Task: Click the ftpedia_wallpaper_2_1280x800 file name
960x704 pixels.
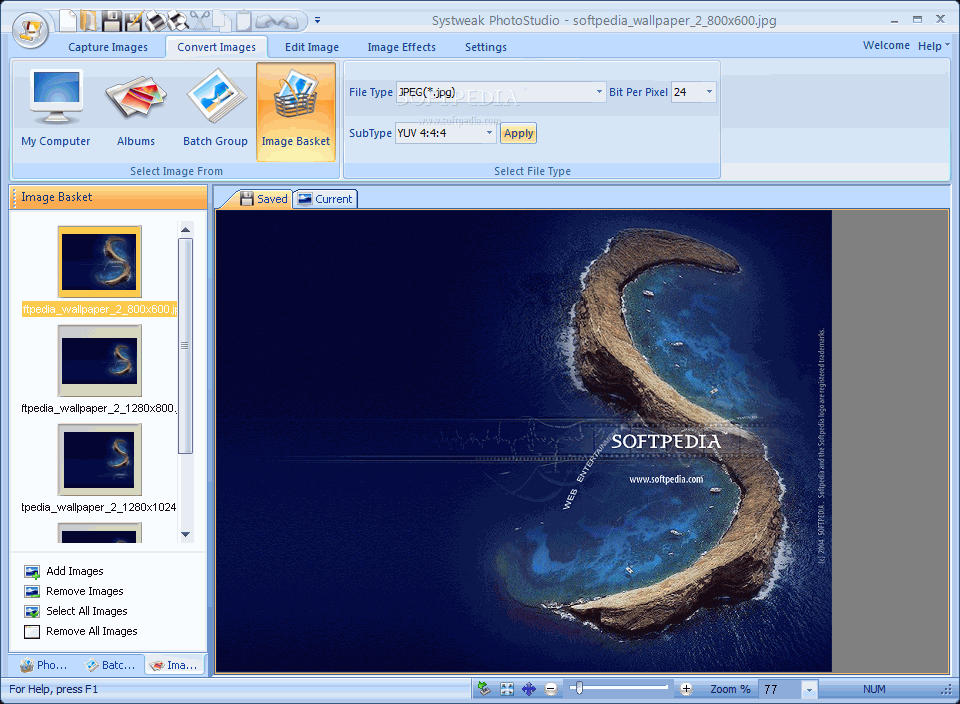Action: (x=99, y=408)
